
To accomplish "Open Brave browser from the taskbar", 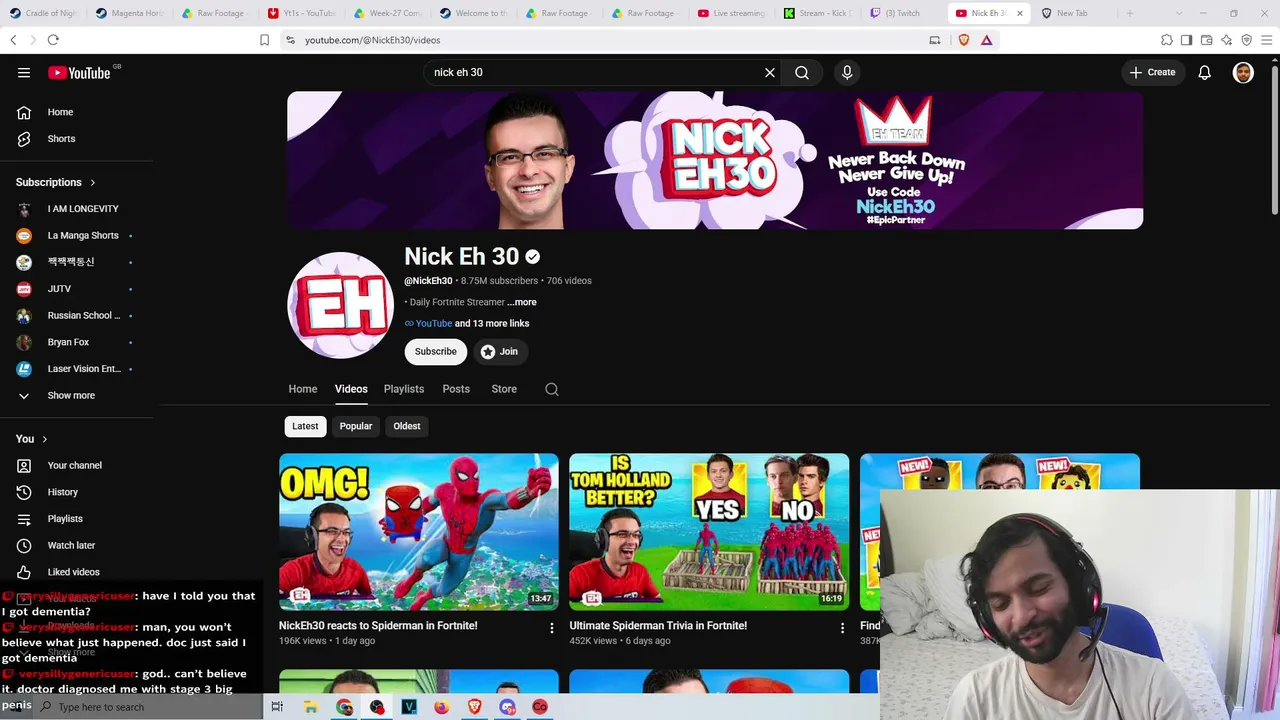I will pyautogui.click(x=474, y=707).
